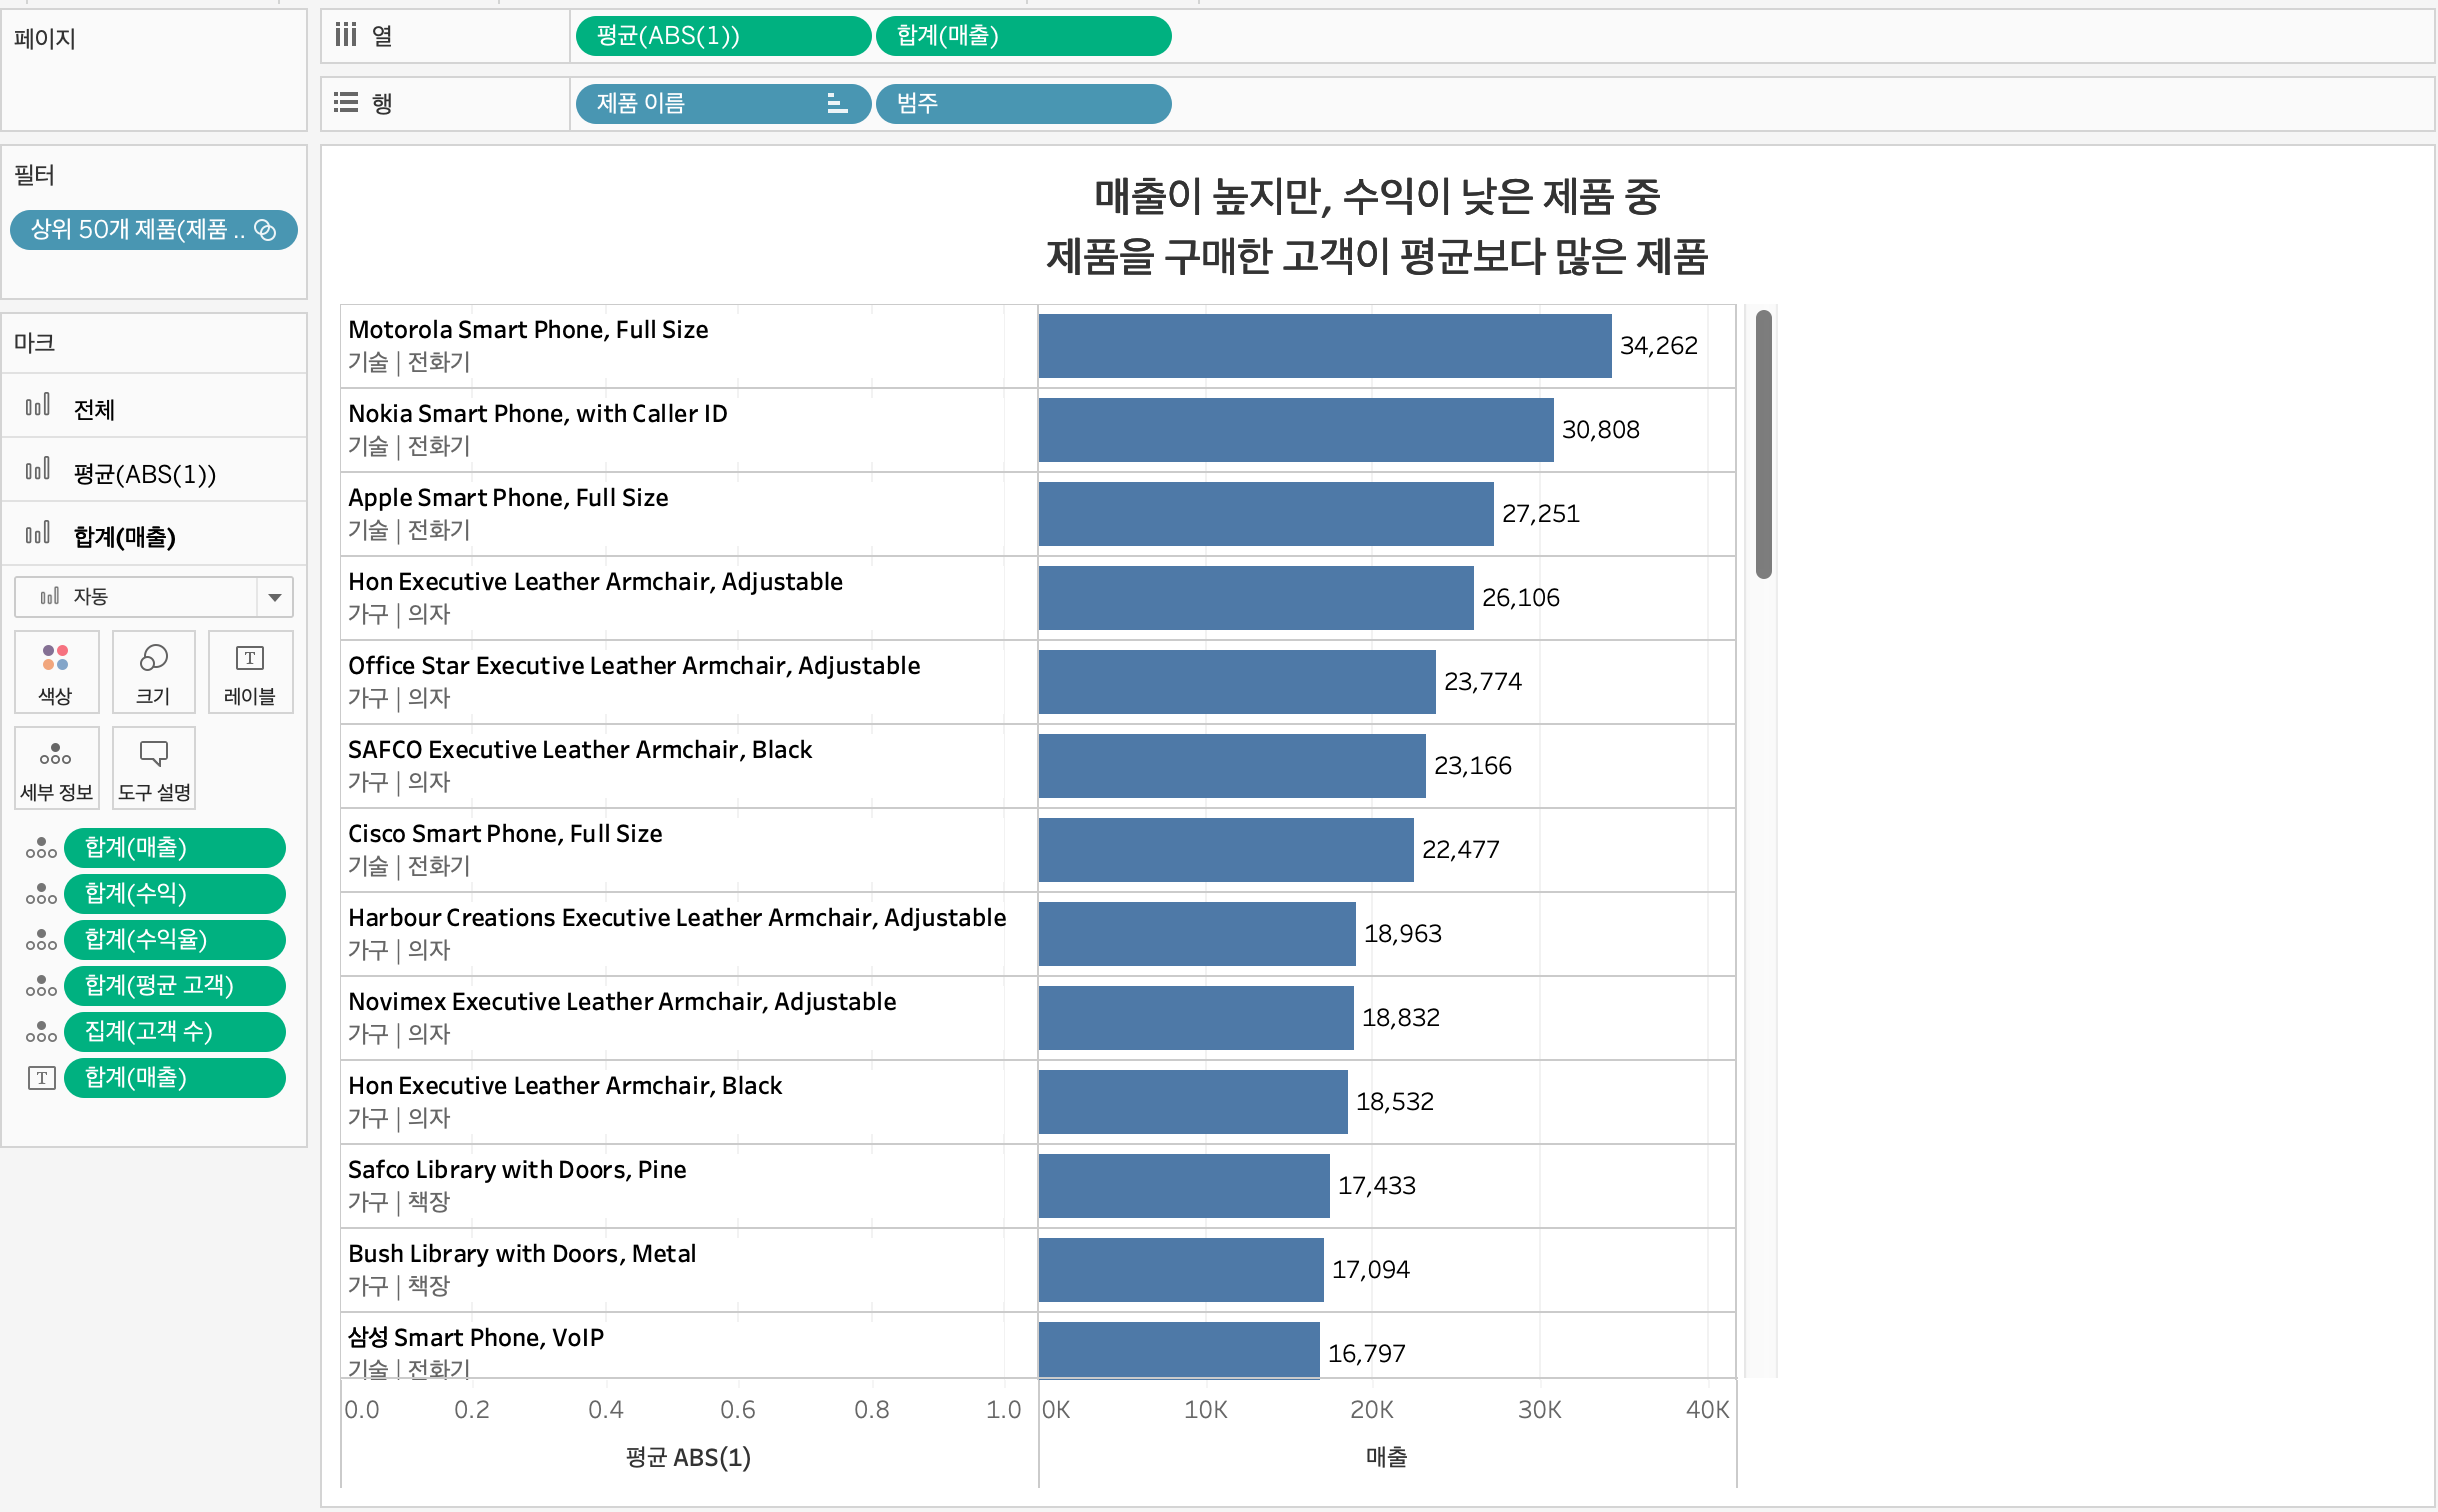Click the Color (색상) marks card button

point(56,672)
